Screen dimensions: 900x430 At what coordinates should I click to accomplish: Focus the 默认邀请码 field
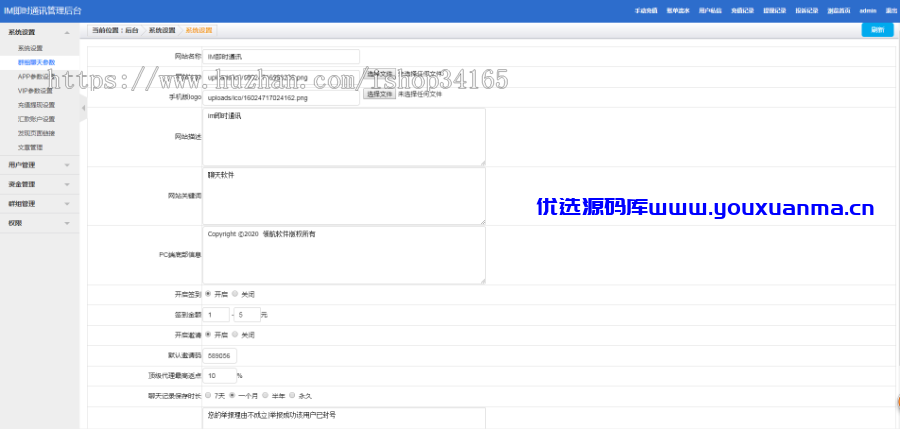[x=219, y=355]
